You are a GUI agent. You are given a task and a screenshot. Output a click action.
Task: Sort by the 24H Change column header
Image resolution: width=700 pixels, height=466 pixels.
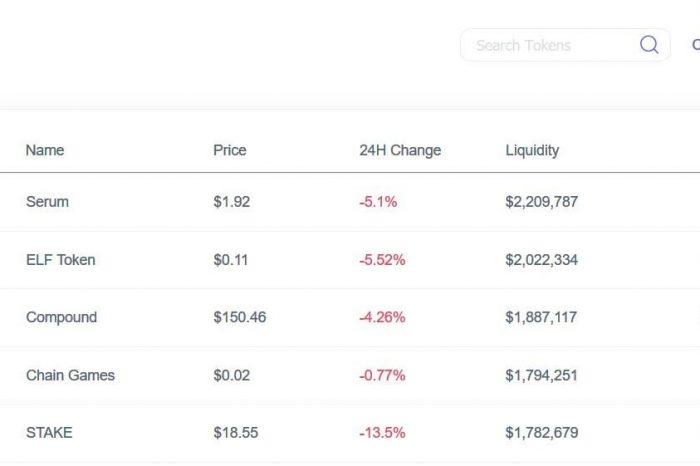tap(400, 150)
